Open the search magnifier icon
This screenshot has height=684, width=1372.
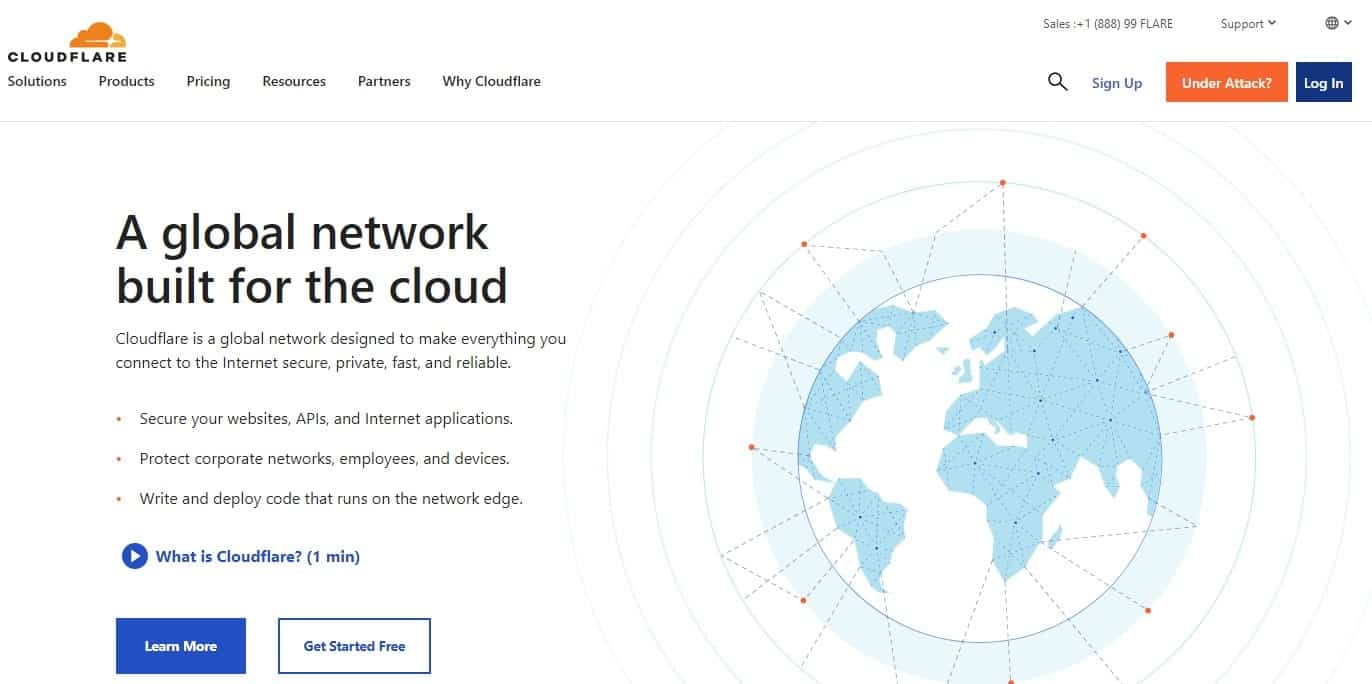(1058, 82)
